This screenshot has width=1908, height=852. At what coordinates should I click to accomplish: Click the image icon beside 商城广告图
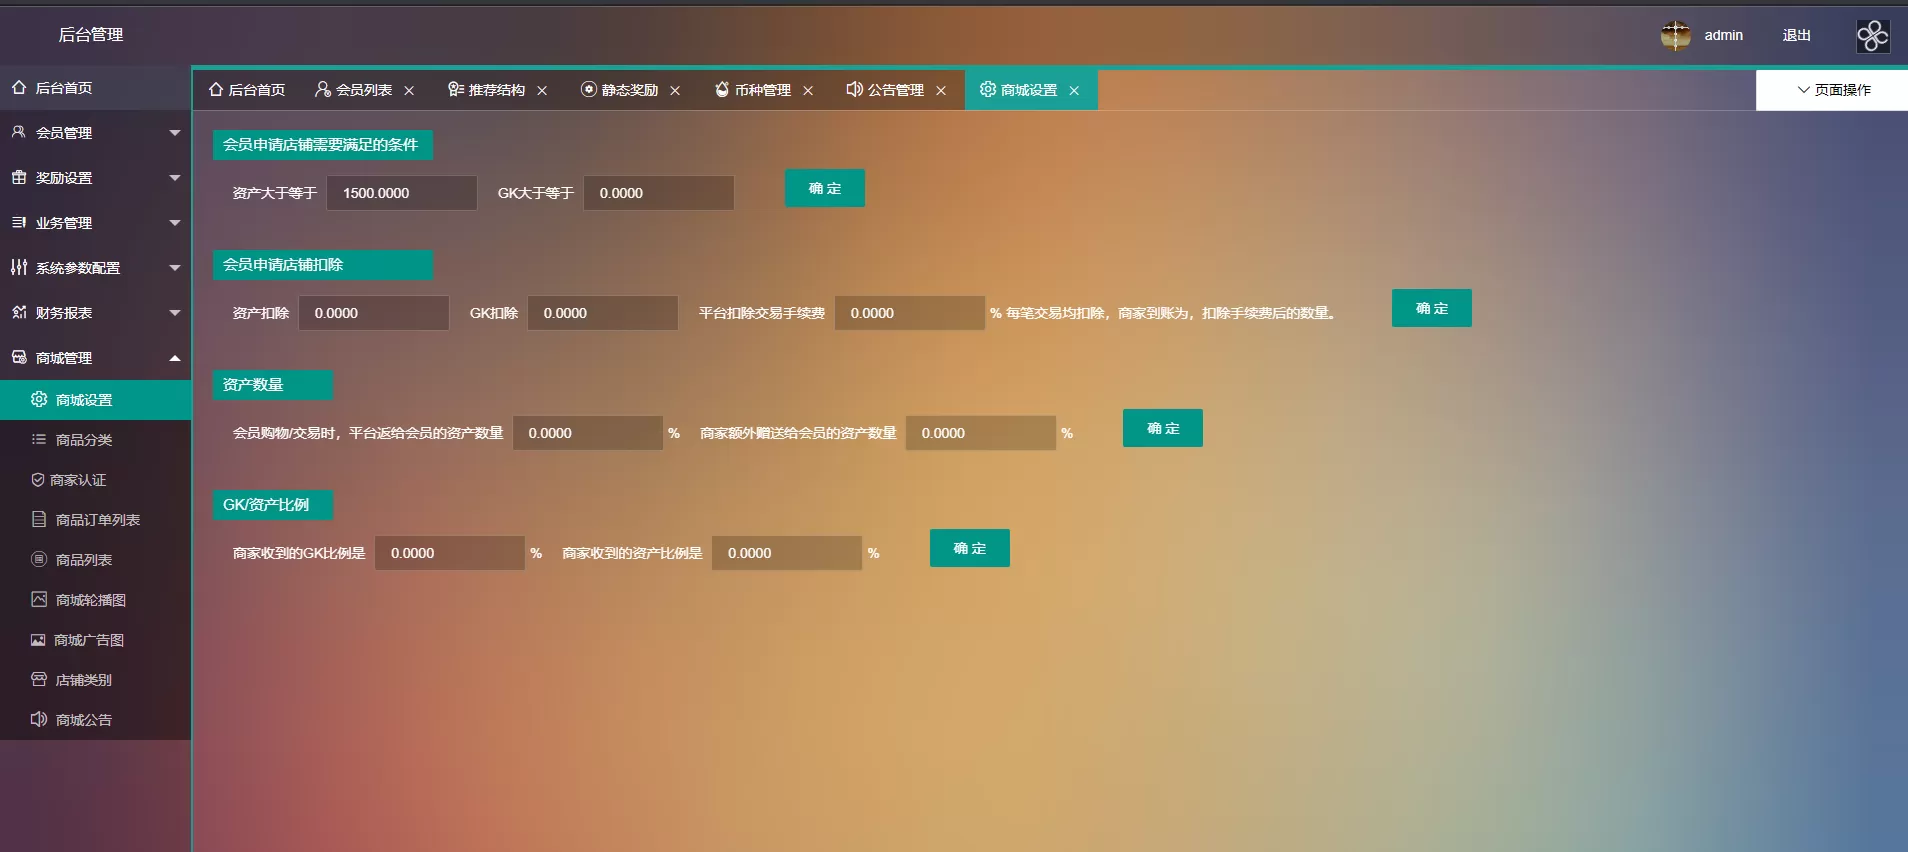click(38, 640)
